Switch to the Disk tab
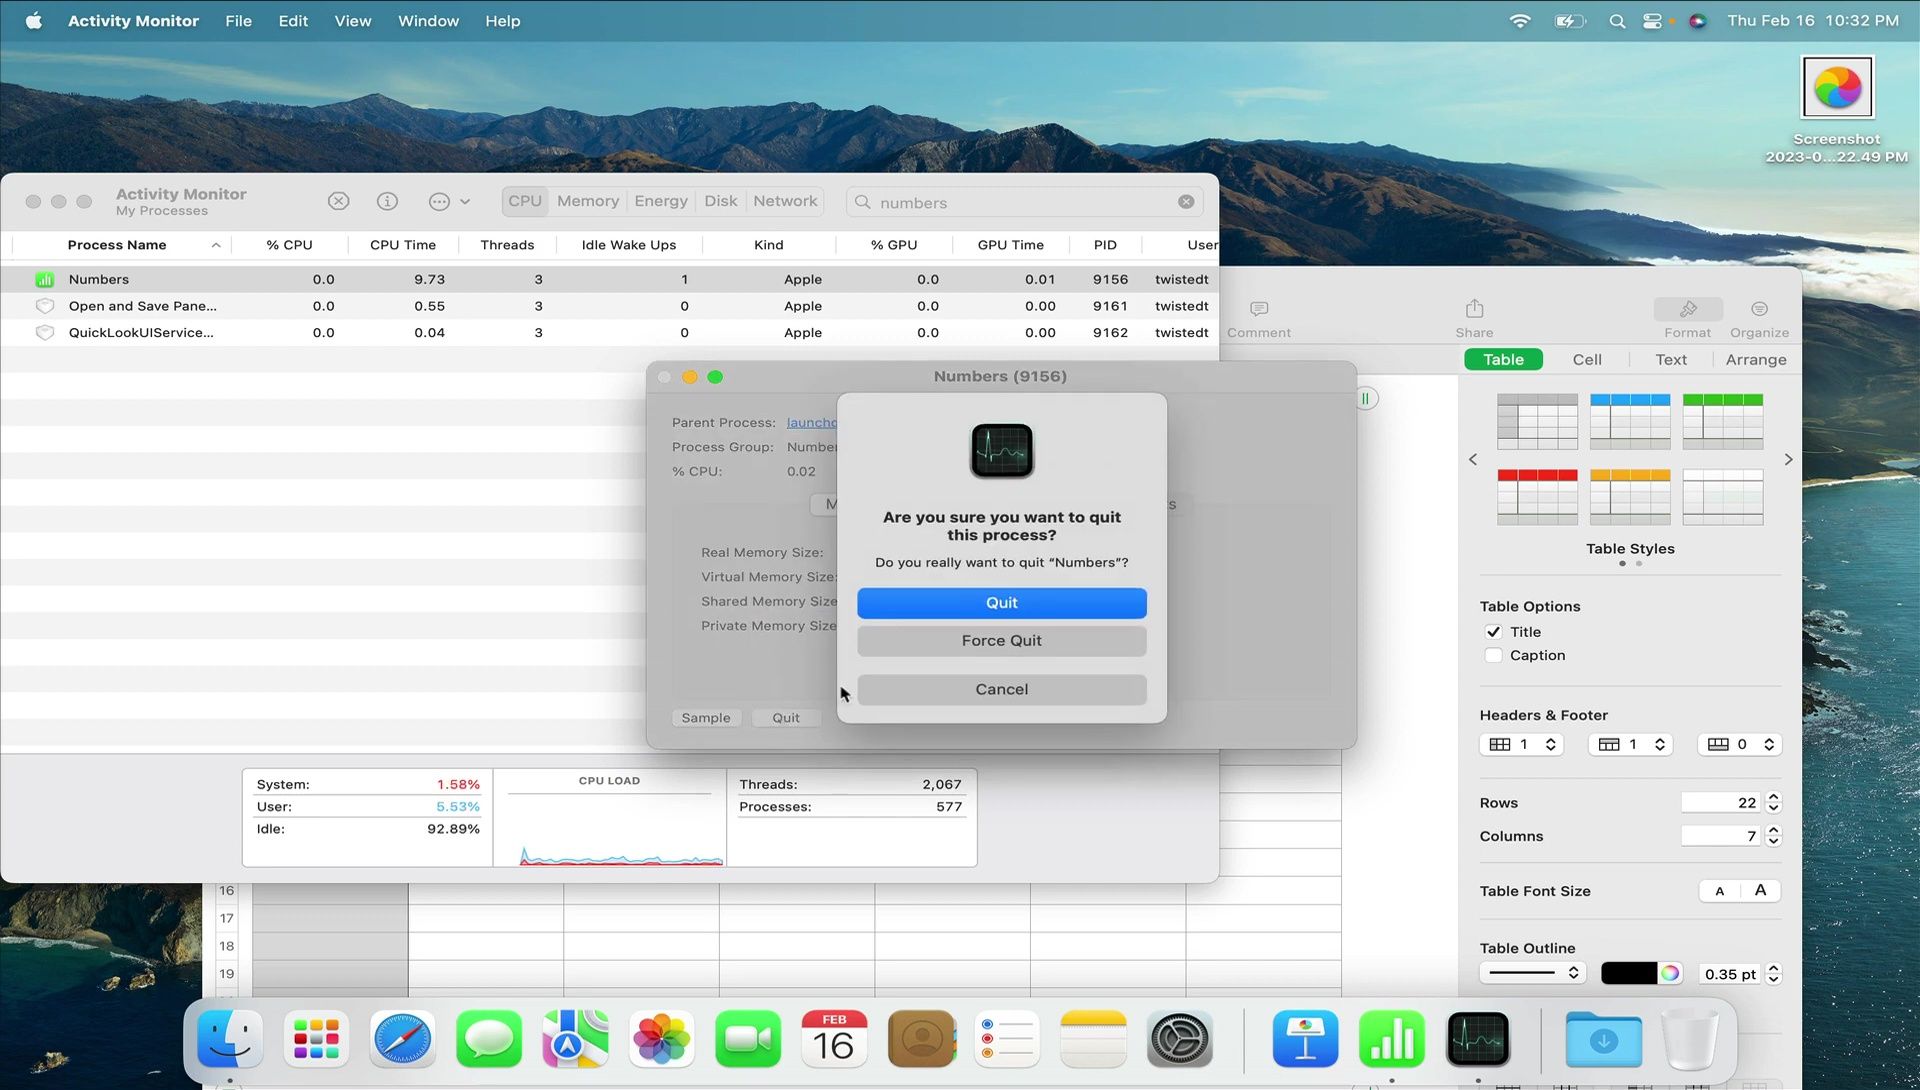The image size is (1920, 1090). click(720, 201)
